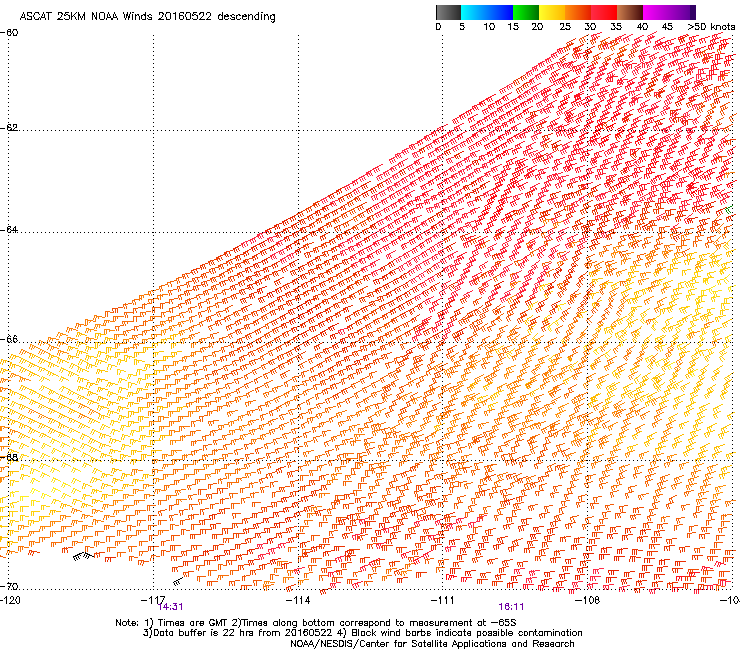
Task: Click the latitude label -62
Action: [x=9, y=127]
